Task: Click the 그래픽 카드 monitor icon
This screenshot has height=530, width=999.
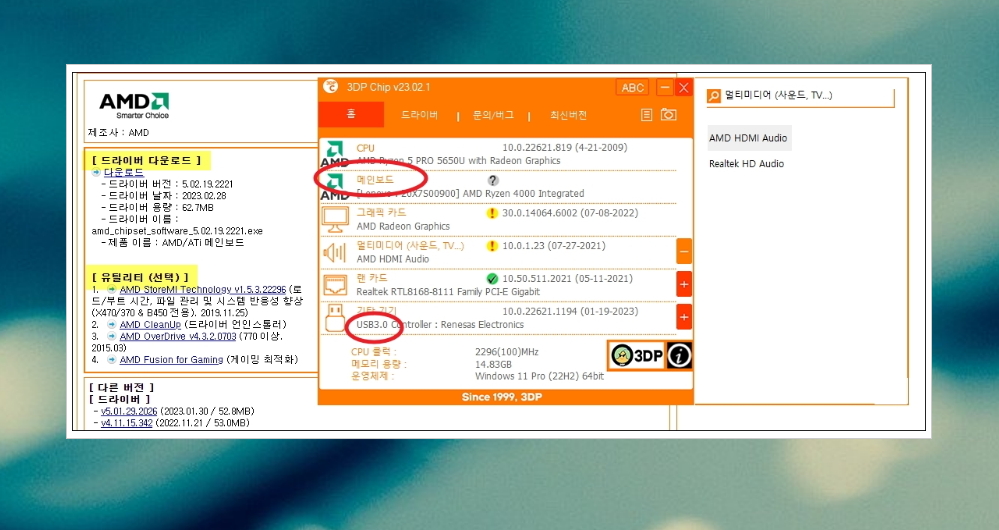Action: coord(335,220)
